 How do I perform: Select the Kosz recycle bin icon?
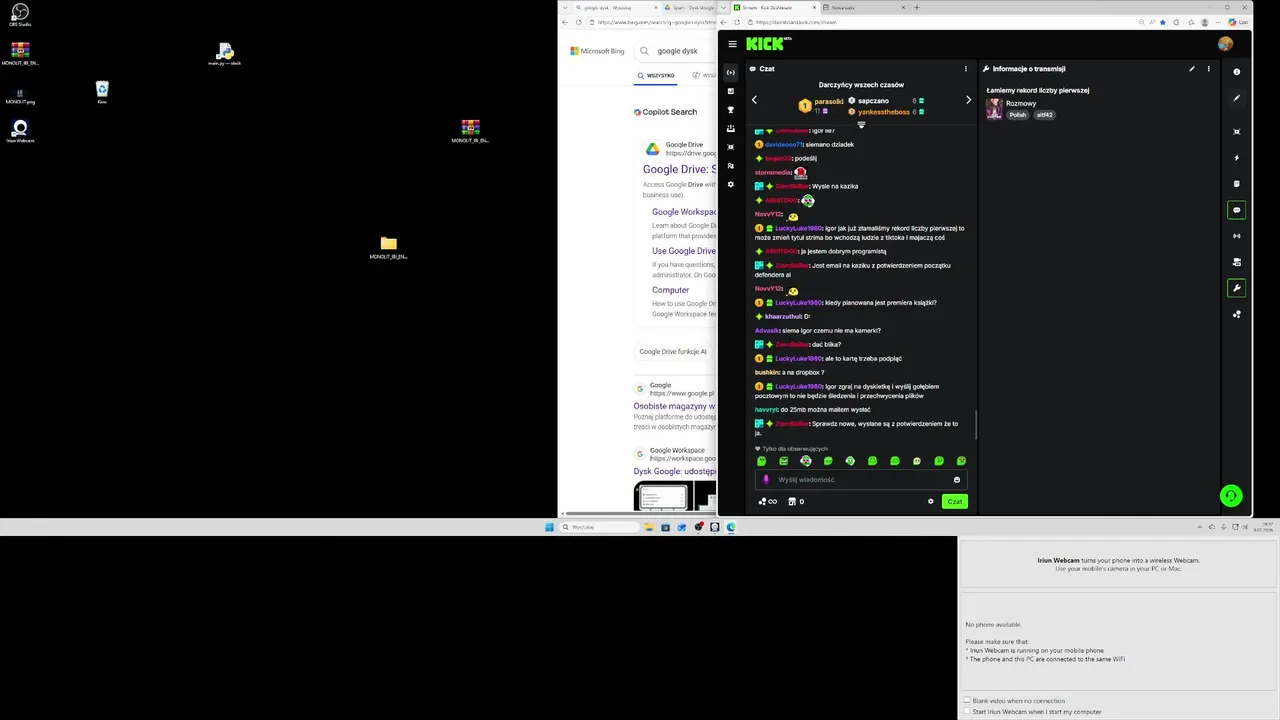[x=102, y=92]
